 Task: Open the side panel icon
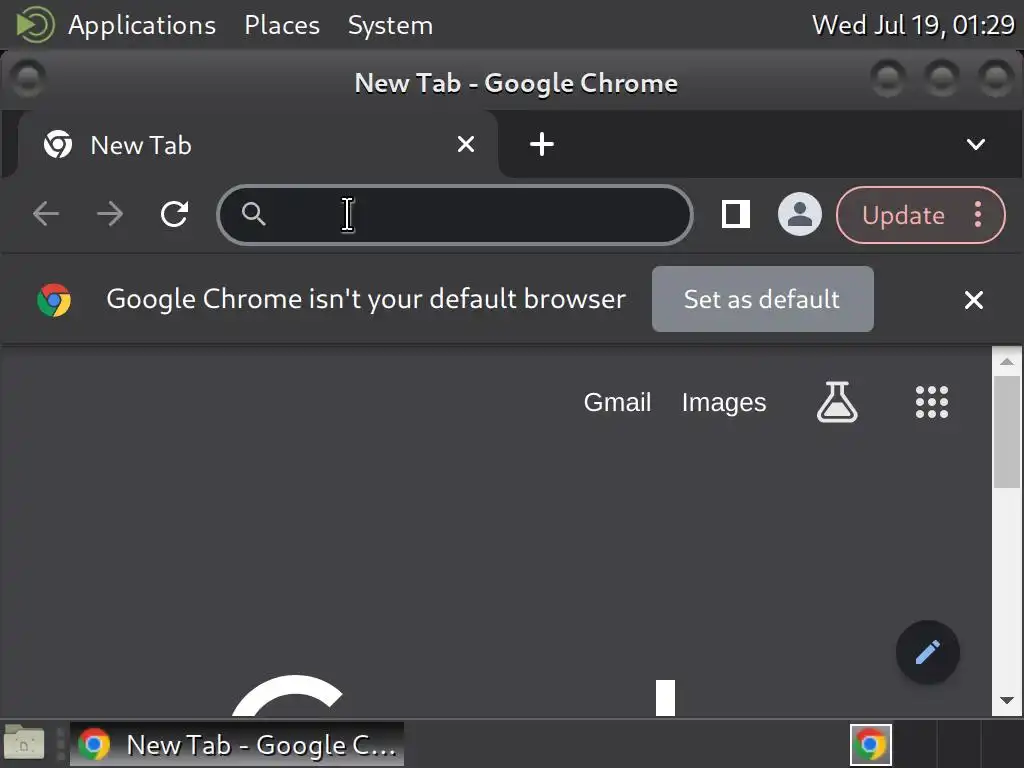tap(735, 214)
